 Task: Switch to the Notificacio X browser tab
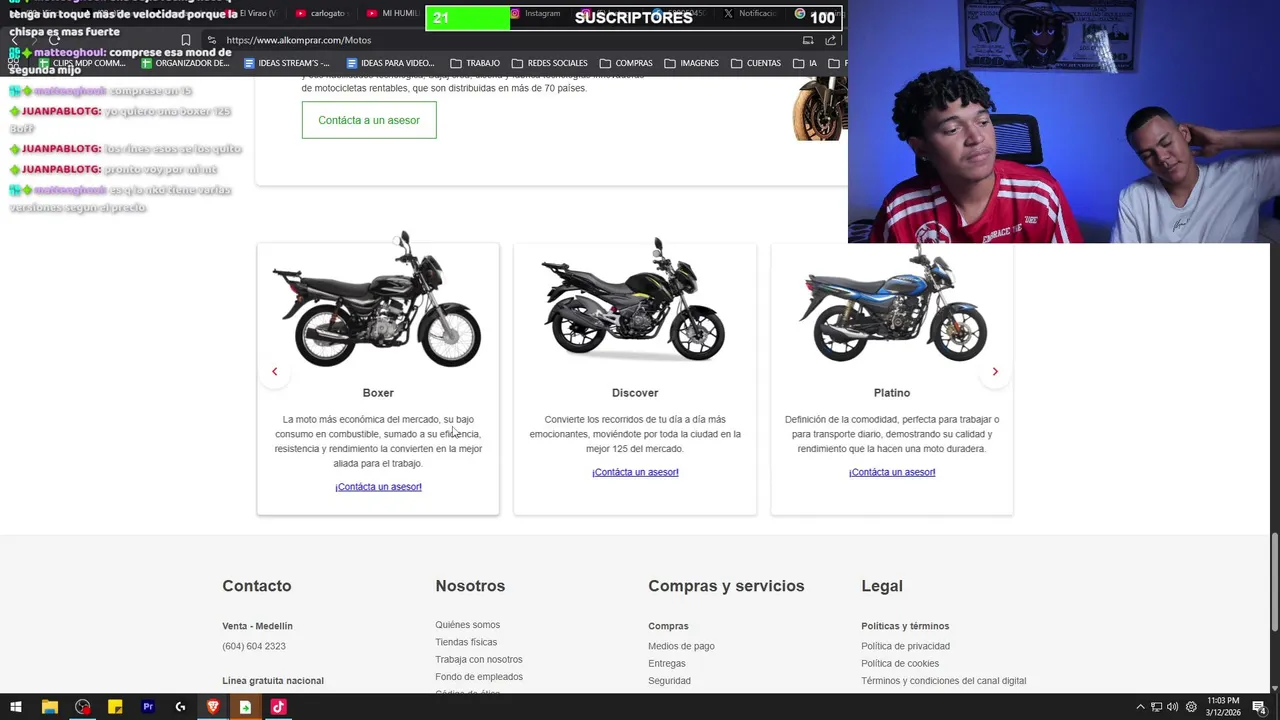coord(750,13)
